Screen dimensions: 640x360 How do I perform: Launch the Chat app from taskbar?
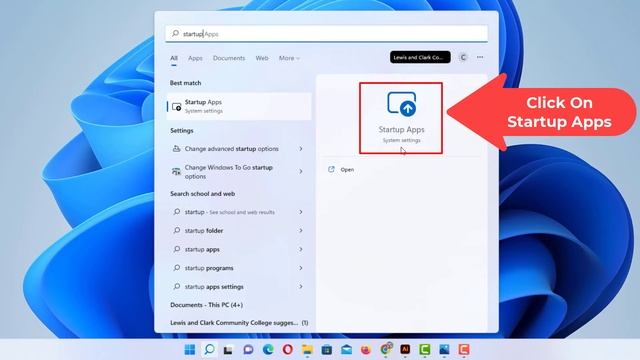pos(248,350)
